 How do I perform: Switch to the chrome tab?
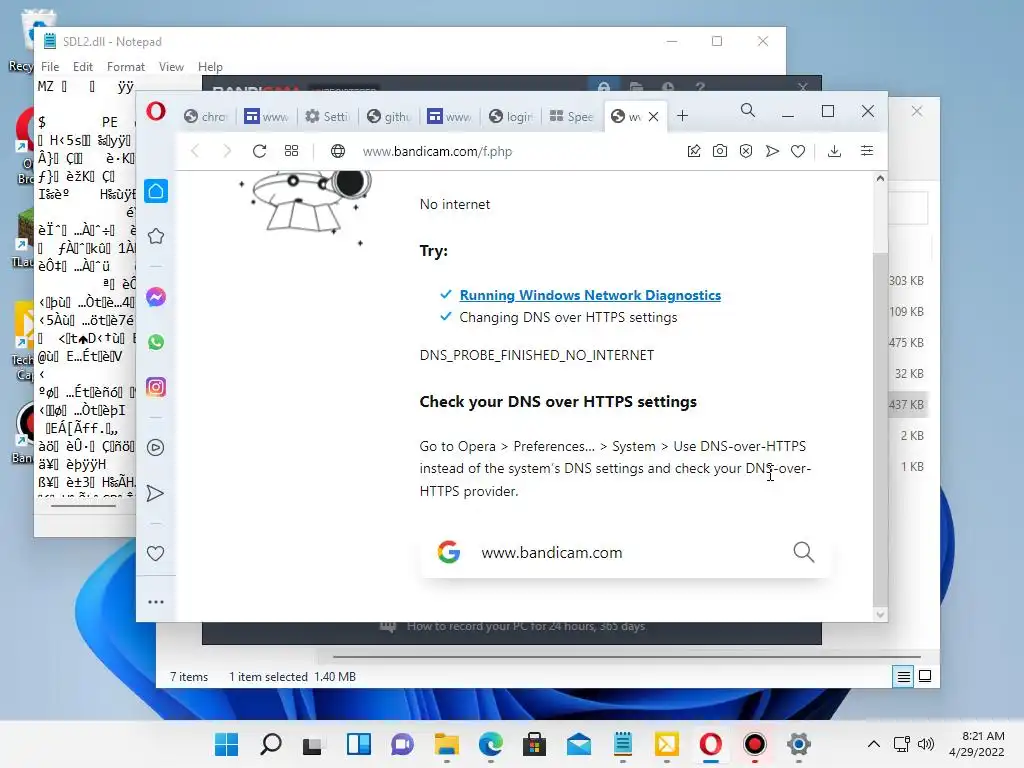(x=207, y=116)
